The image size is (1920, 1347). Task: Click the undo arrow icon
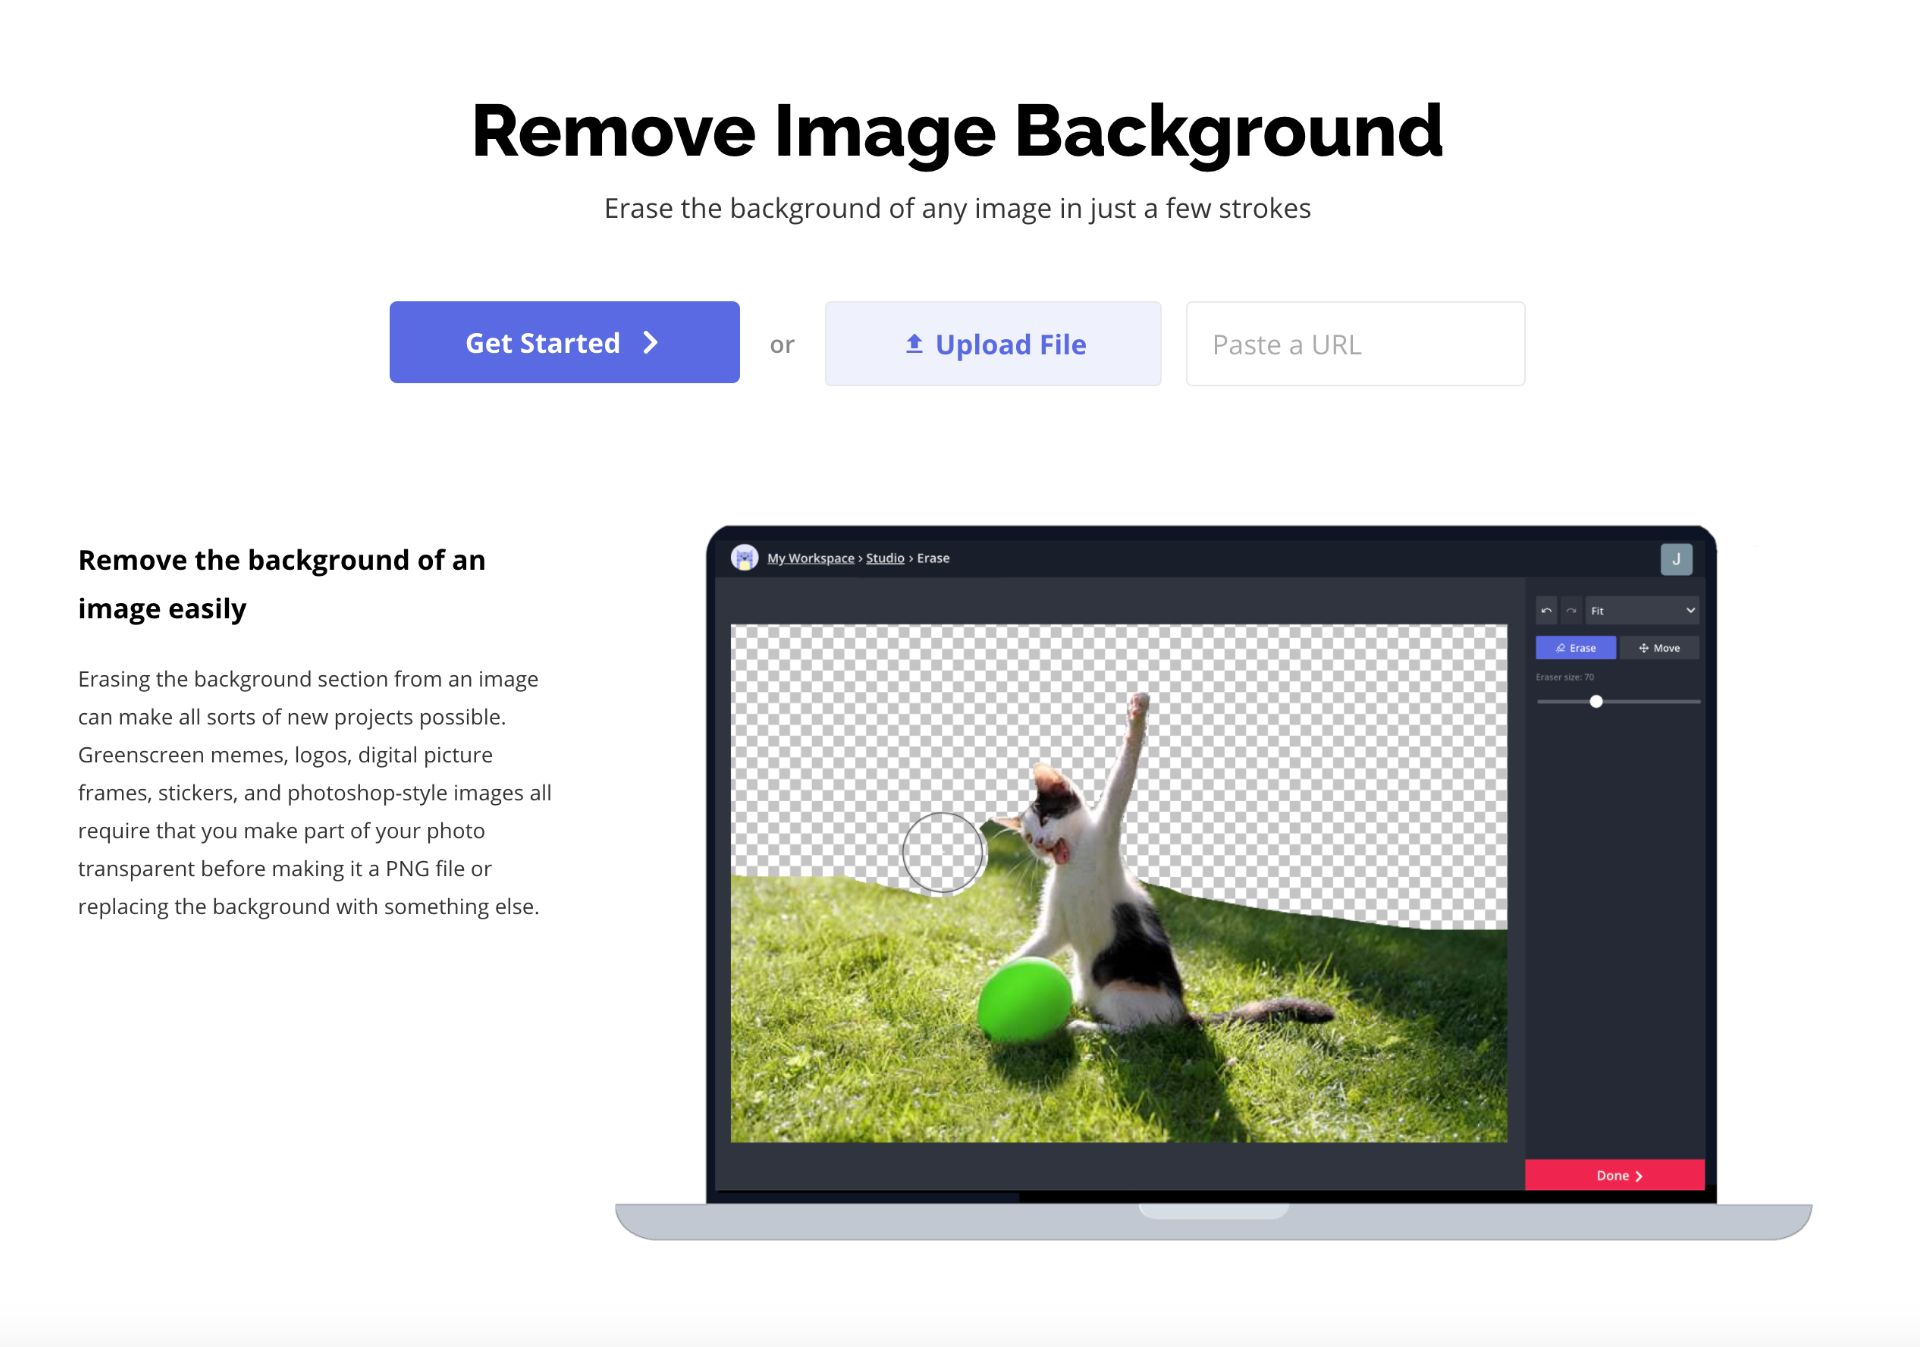pyautogui.click(x=1546, y=610)
